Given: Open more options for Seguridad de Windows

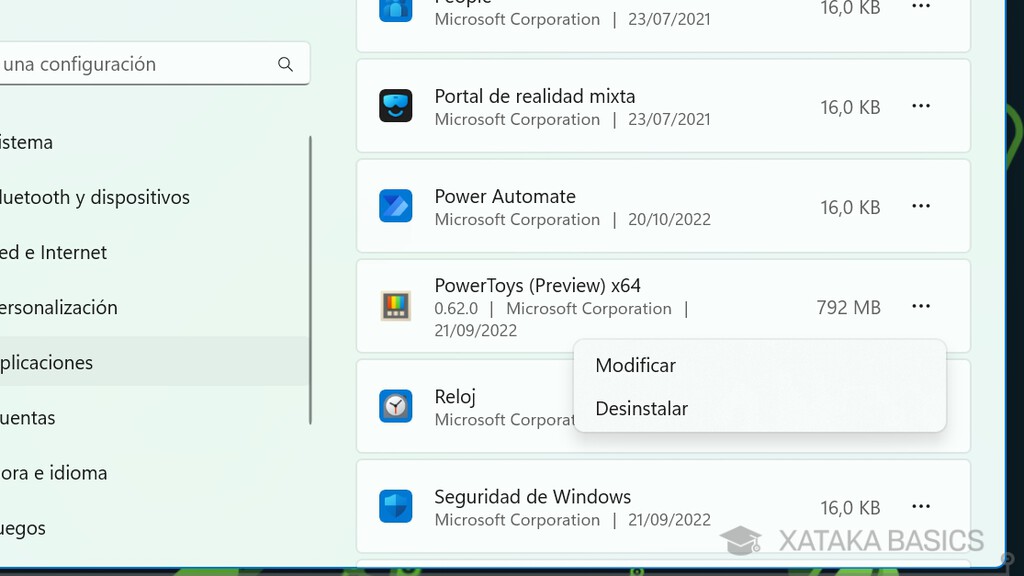Looking at the screenshot, I should pyautogui.click(x=921, y=506).
